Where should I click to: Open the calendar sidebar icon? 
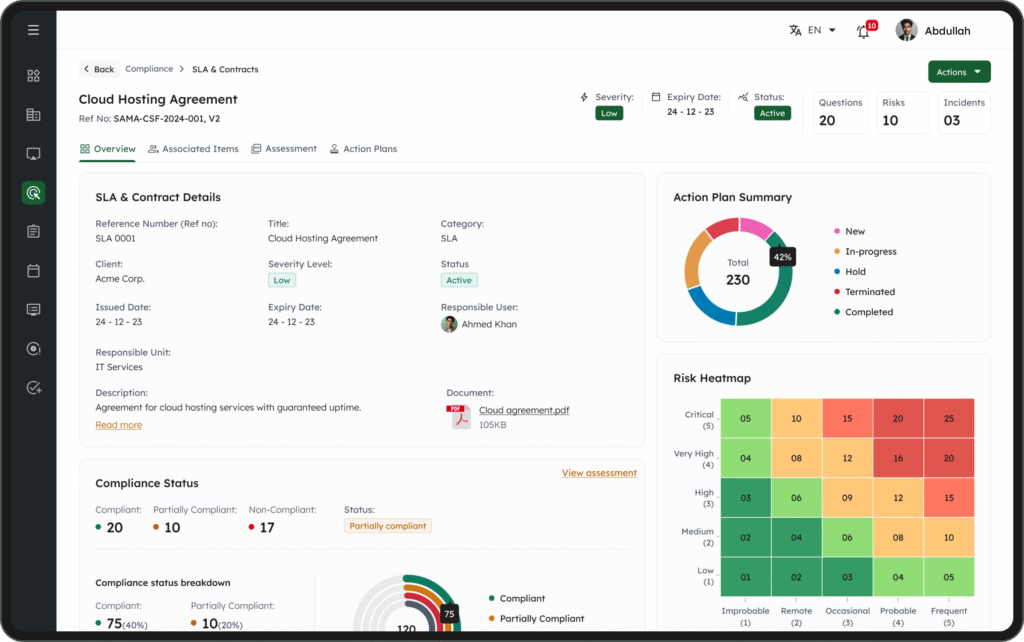33,270
